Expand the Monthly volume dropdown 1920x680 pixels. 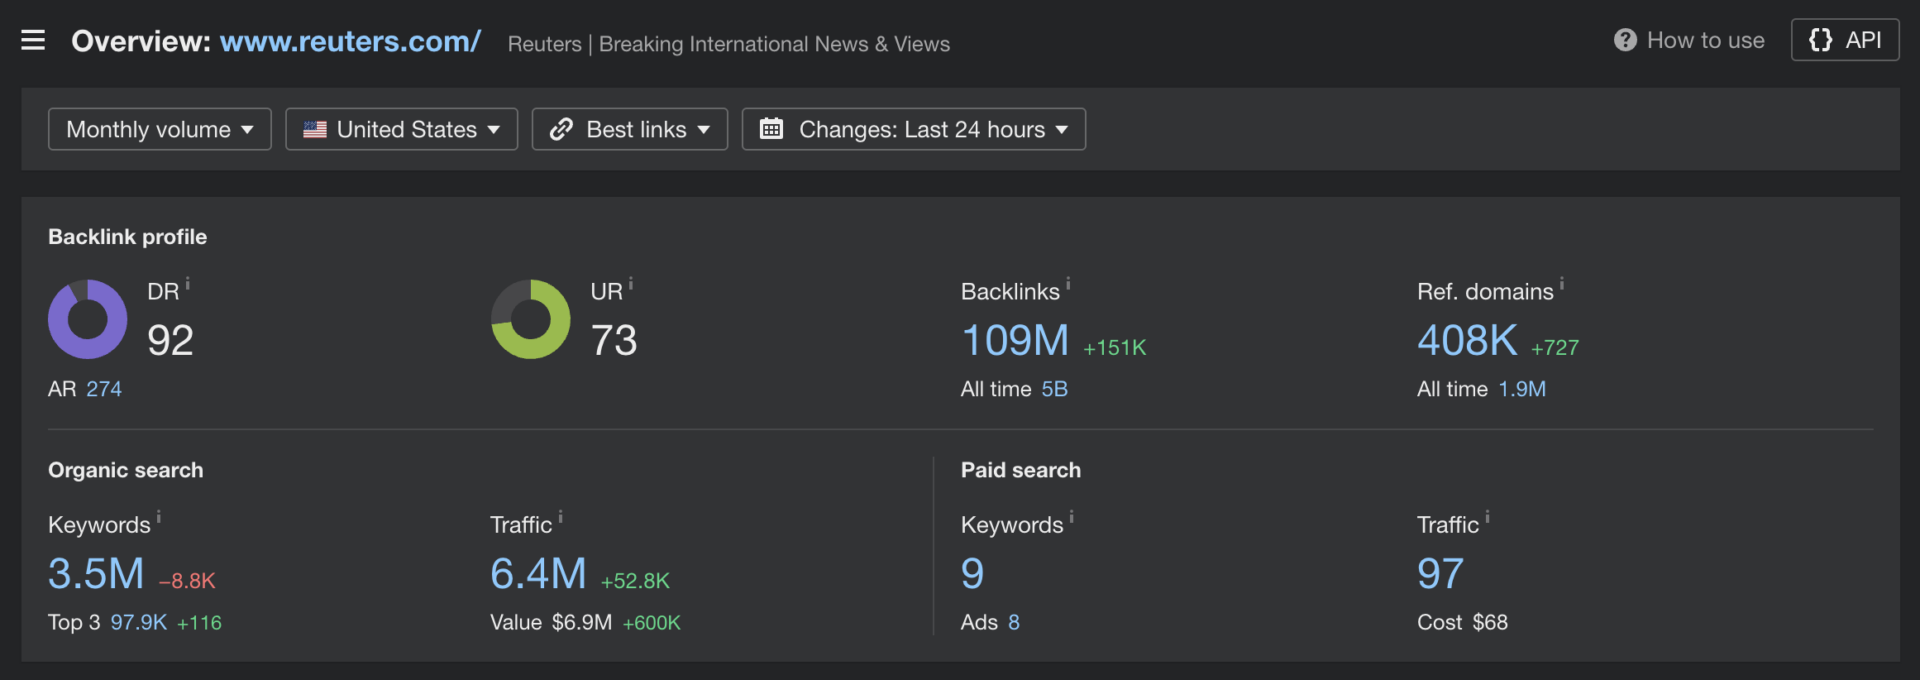(x=160, y=129)
